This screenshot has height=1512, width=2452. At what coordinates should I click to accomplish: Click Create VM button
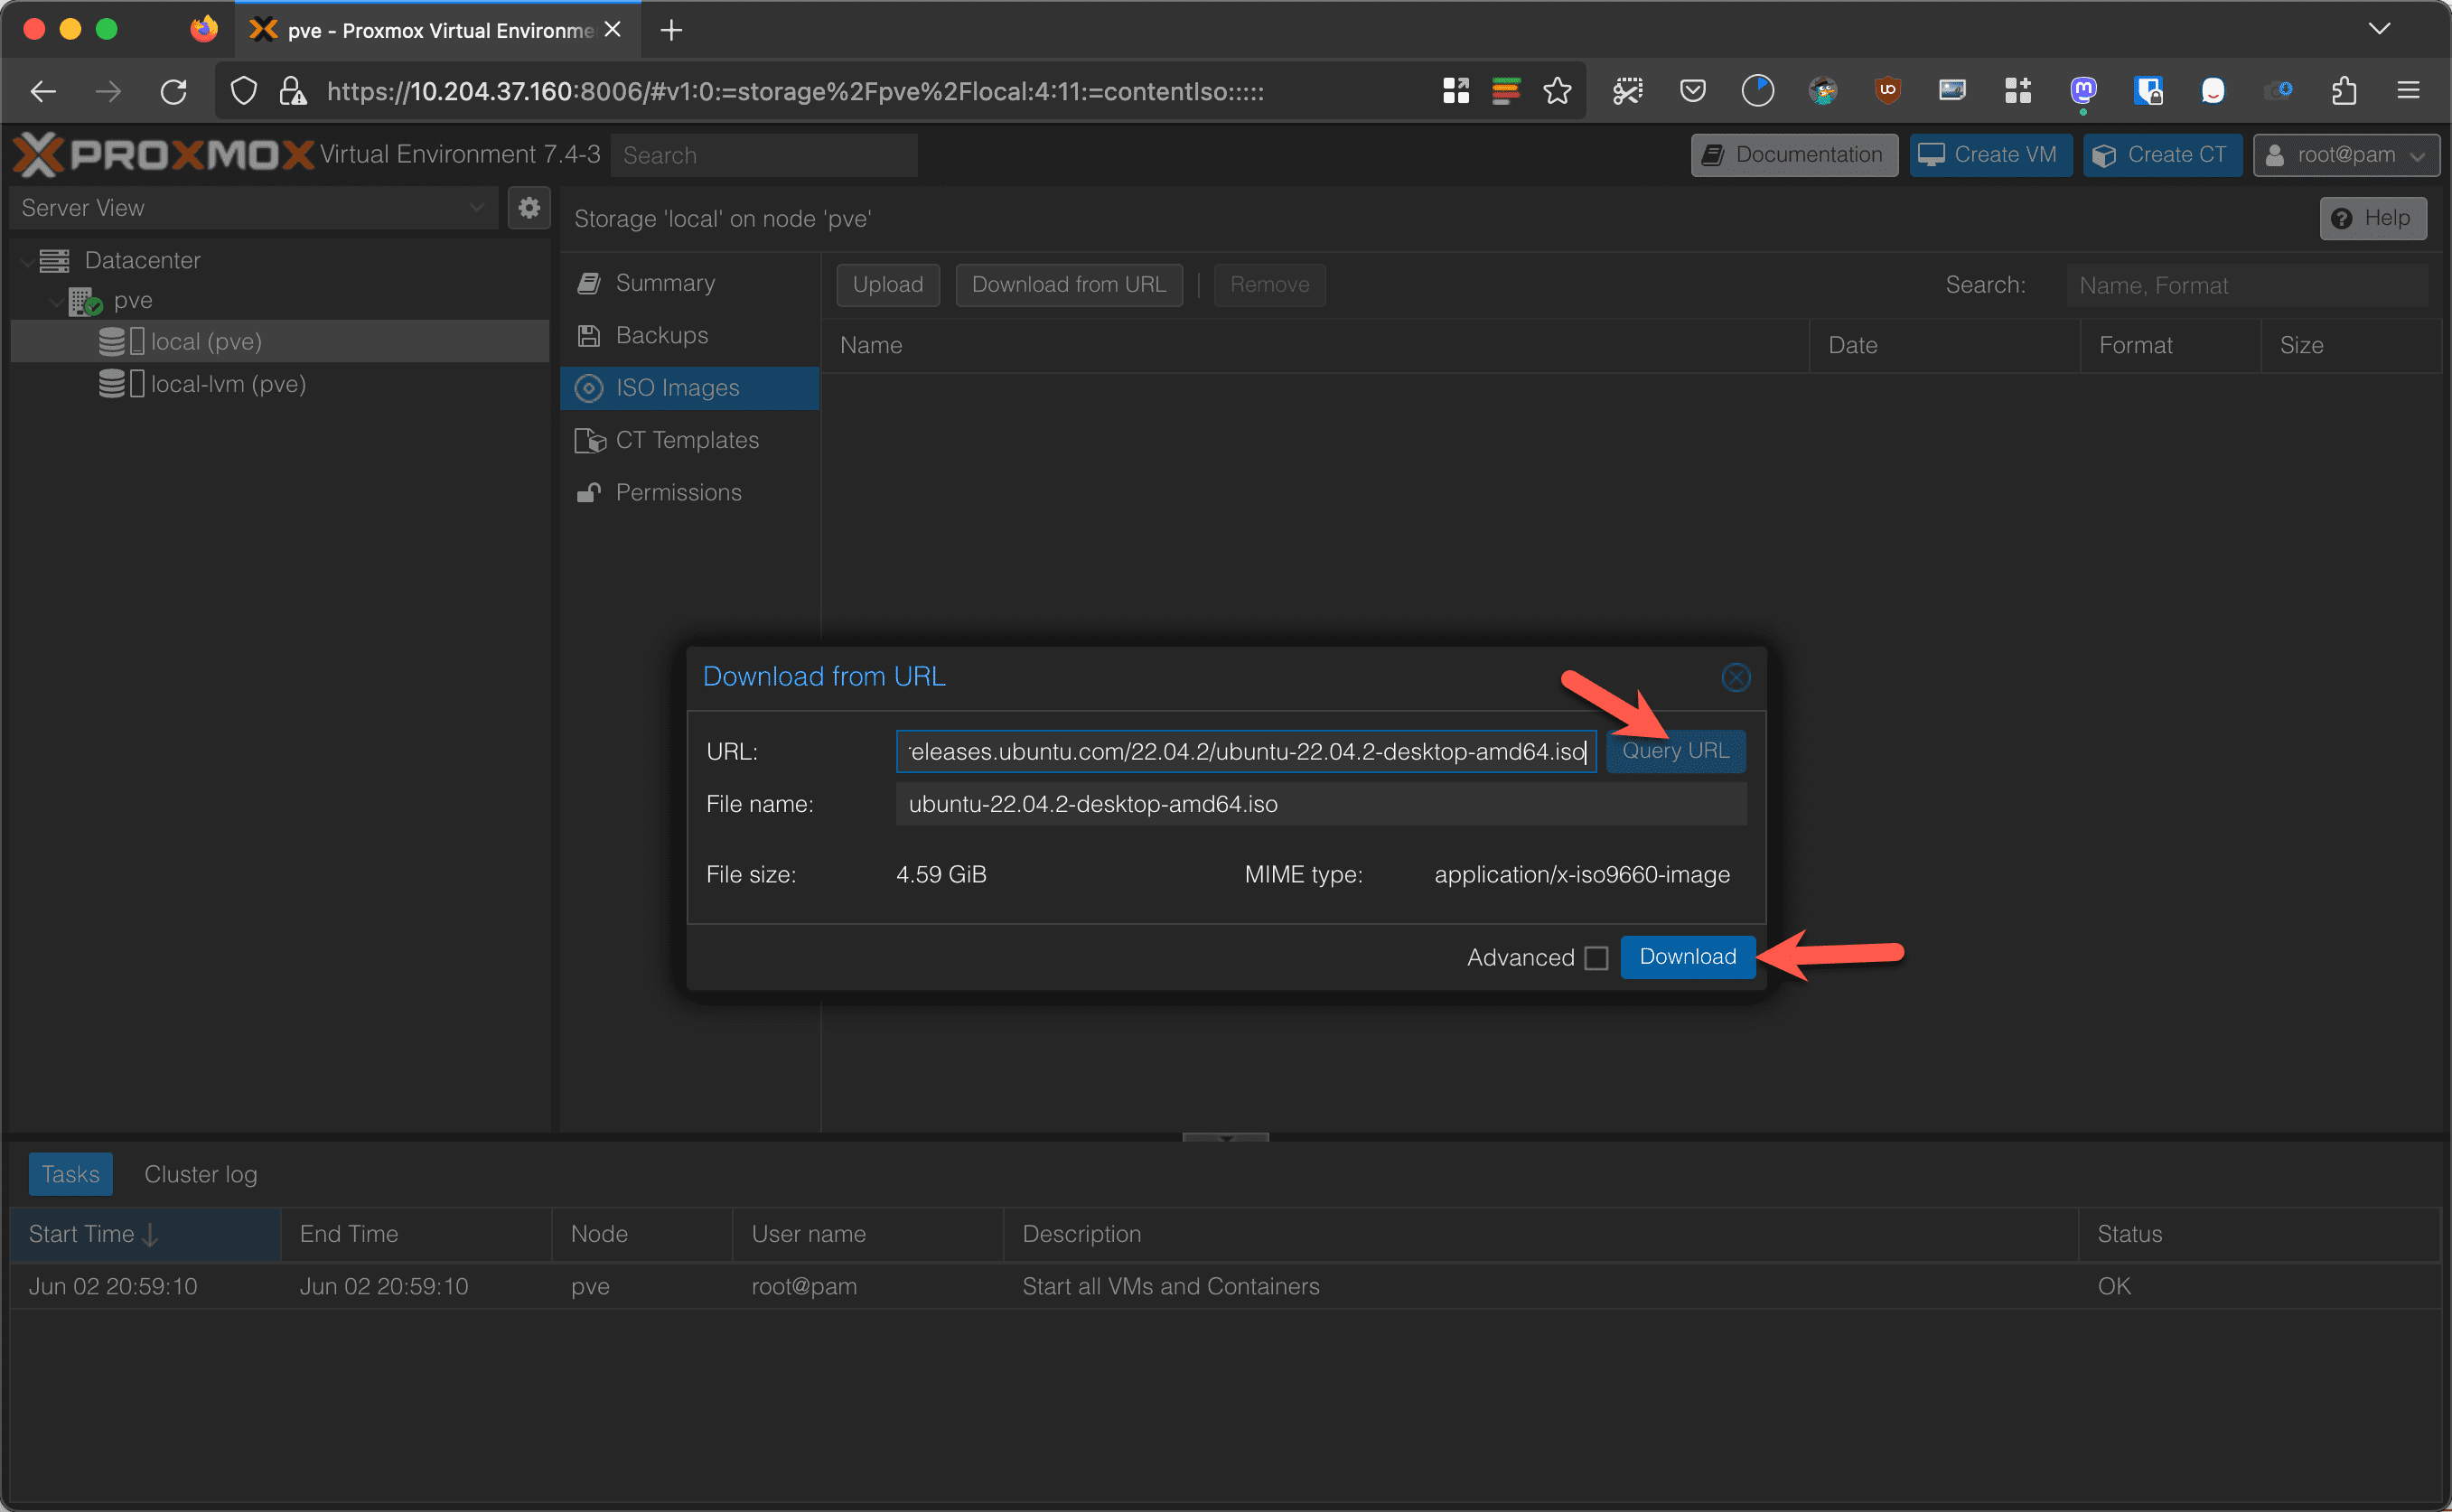[1990, 155]
